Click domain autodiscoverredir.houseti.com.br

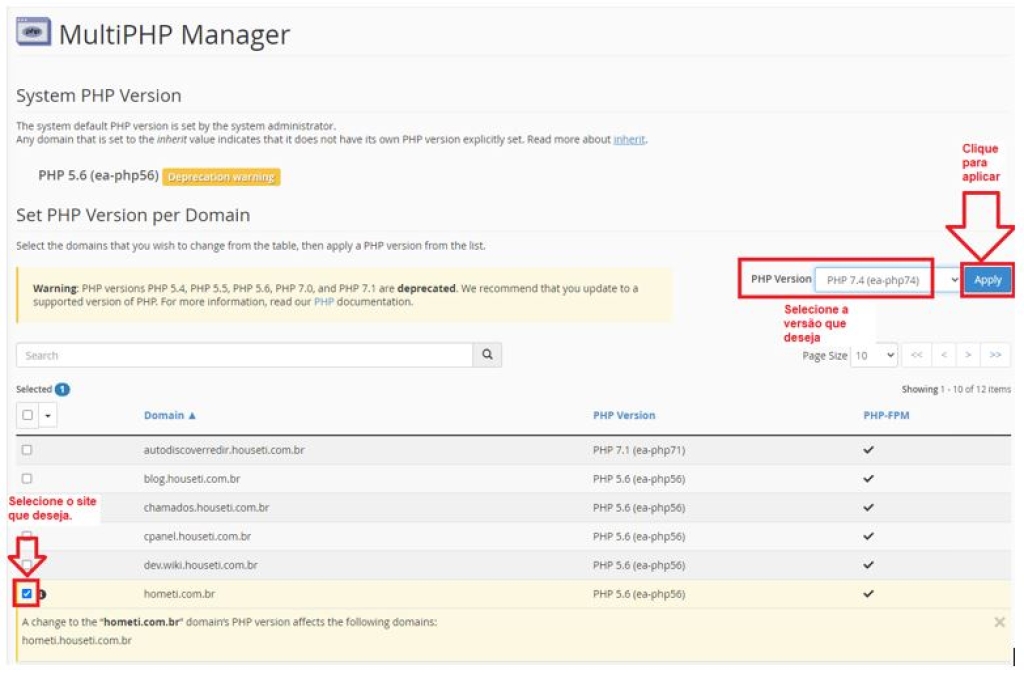[x=224, y=450]
